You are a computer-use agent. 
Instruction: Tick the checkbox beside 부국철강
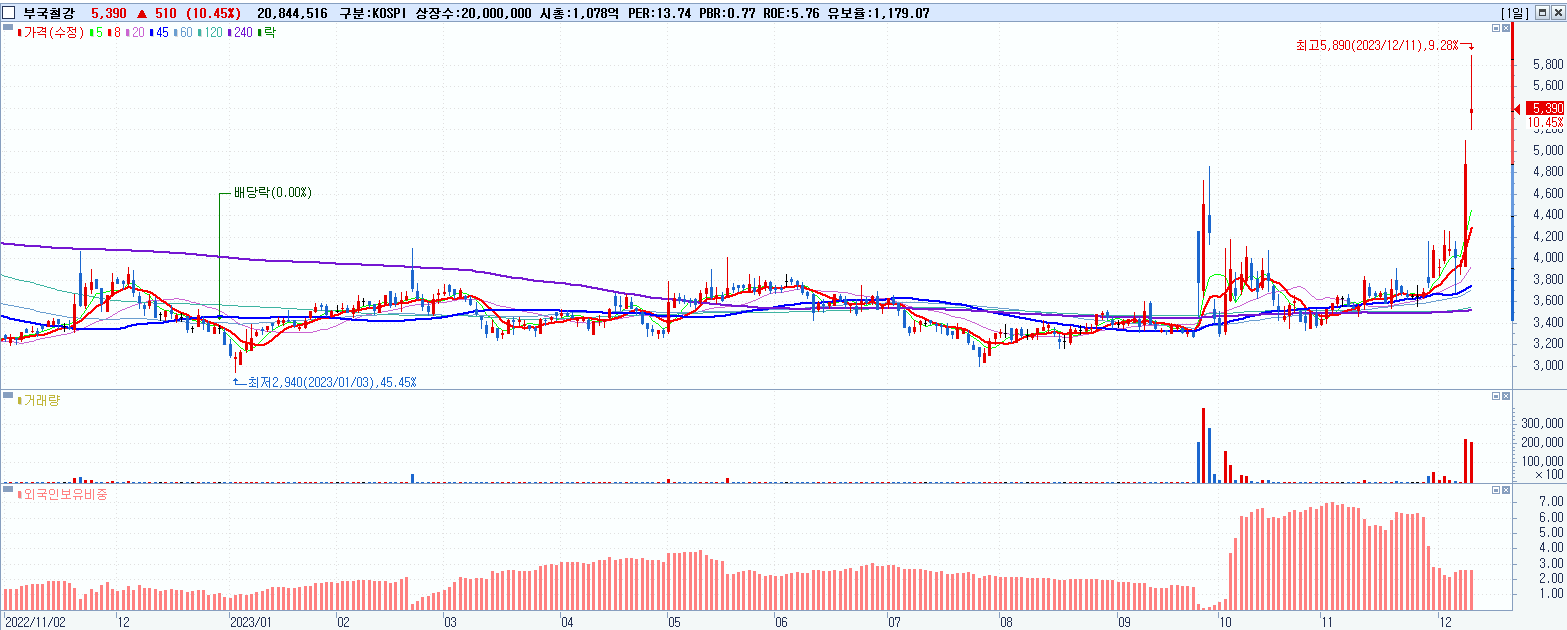9,12
